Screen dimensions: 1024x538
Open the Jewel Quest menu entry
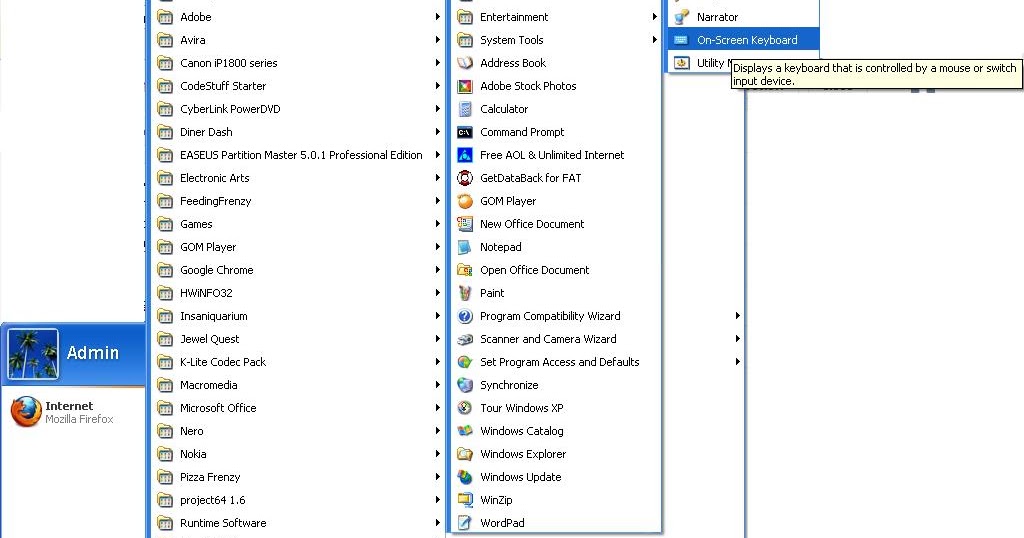[298, 339]
